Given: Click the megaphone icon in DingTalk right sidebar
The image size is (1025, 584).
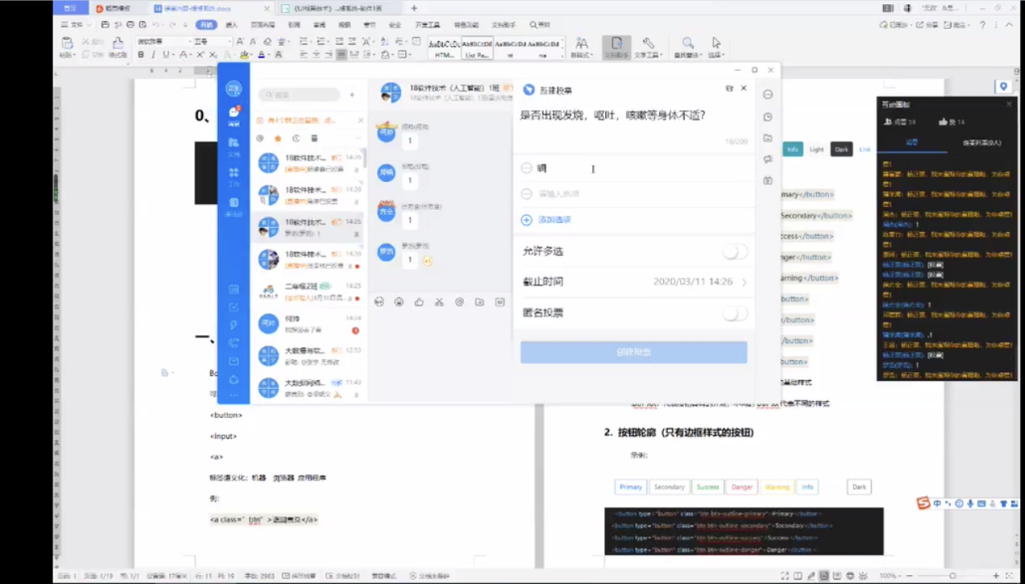Looking at the screenshot, I should (768, 159).
